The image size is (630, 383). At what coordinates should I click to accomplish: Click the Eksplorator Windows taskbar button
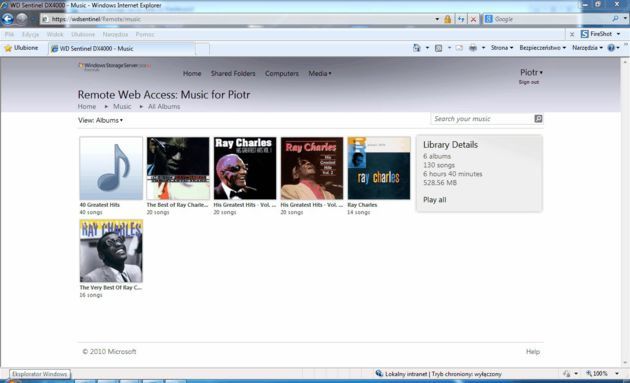40,374
